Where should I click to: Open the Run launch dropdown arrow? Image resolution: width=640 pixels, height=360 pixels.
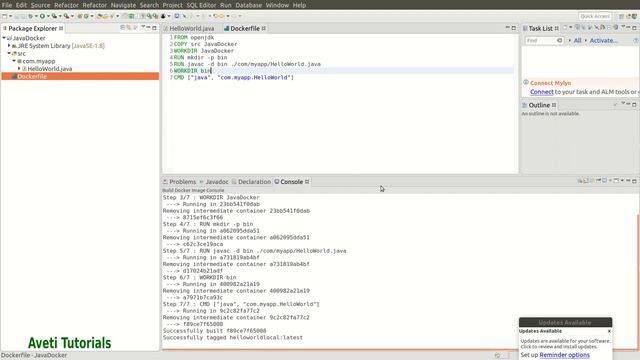pos(48,16)
